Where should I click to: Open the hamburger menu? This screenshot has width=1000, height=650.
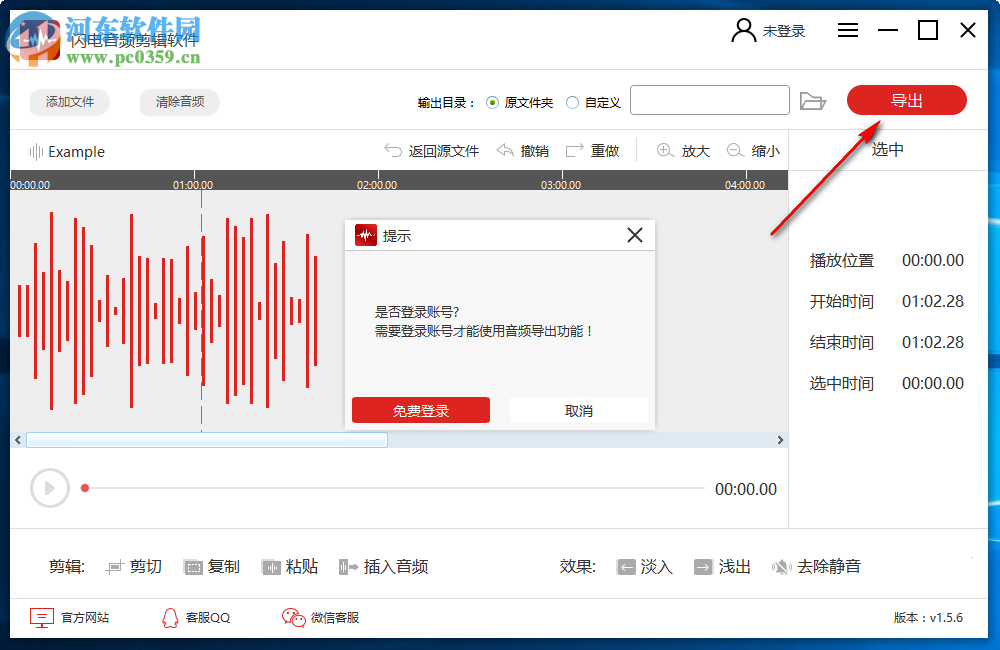tap(847, 30)
